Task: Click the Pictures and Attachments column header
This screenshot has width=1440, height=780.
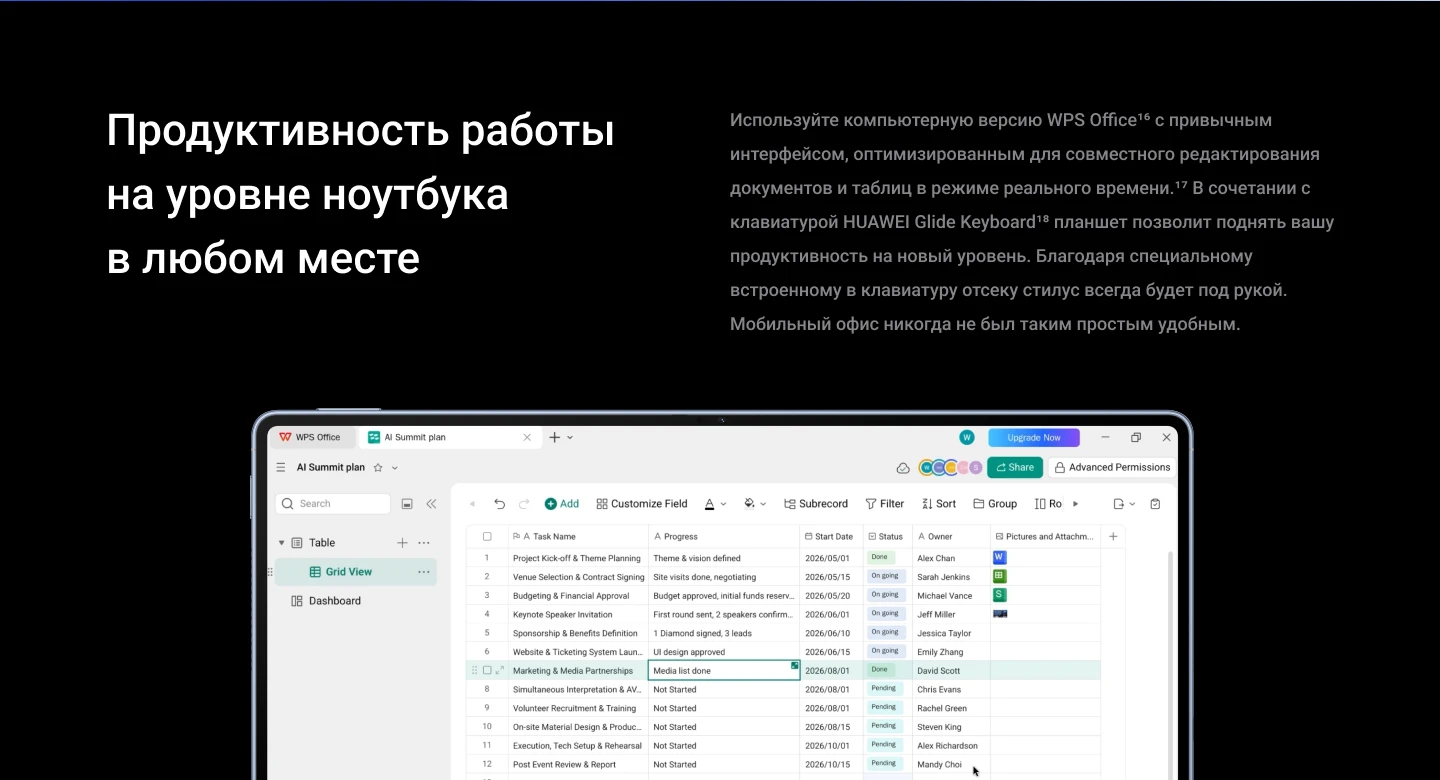Action: point(1046,536)
